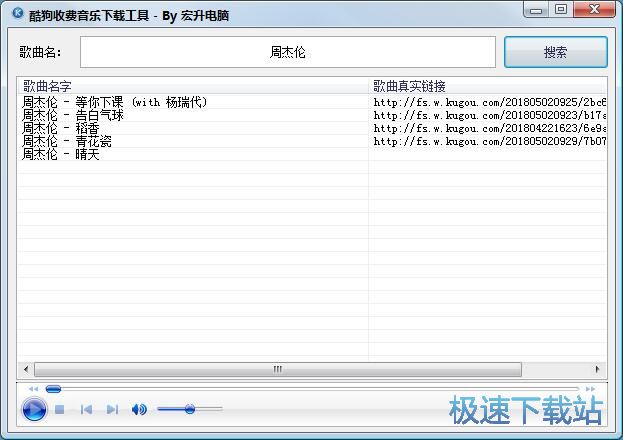This screenshot has width=623, height=440.
Task: Click the app icon in the title bar
Action: point(18,13)
